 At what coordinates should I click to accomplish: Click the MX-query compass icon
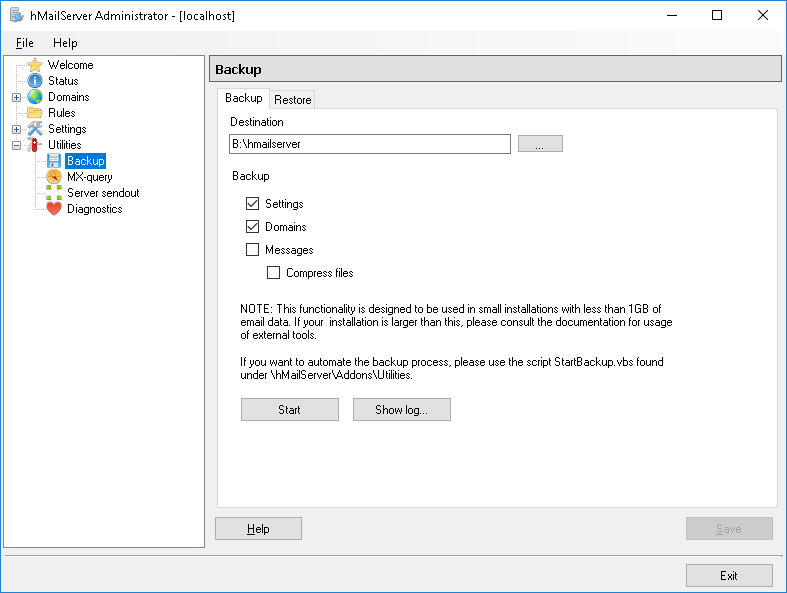pyautogui.click(x=54, y=177)
